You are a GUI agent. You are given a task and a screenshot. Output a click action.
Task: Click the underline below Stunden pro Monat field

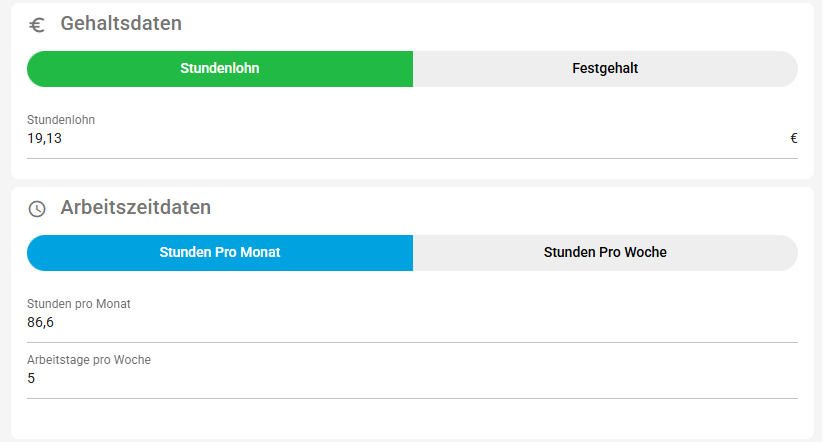pyautogui.click(x=412, y=342)
